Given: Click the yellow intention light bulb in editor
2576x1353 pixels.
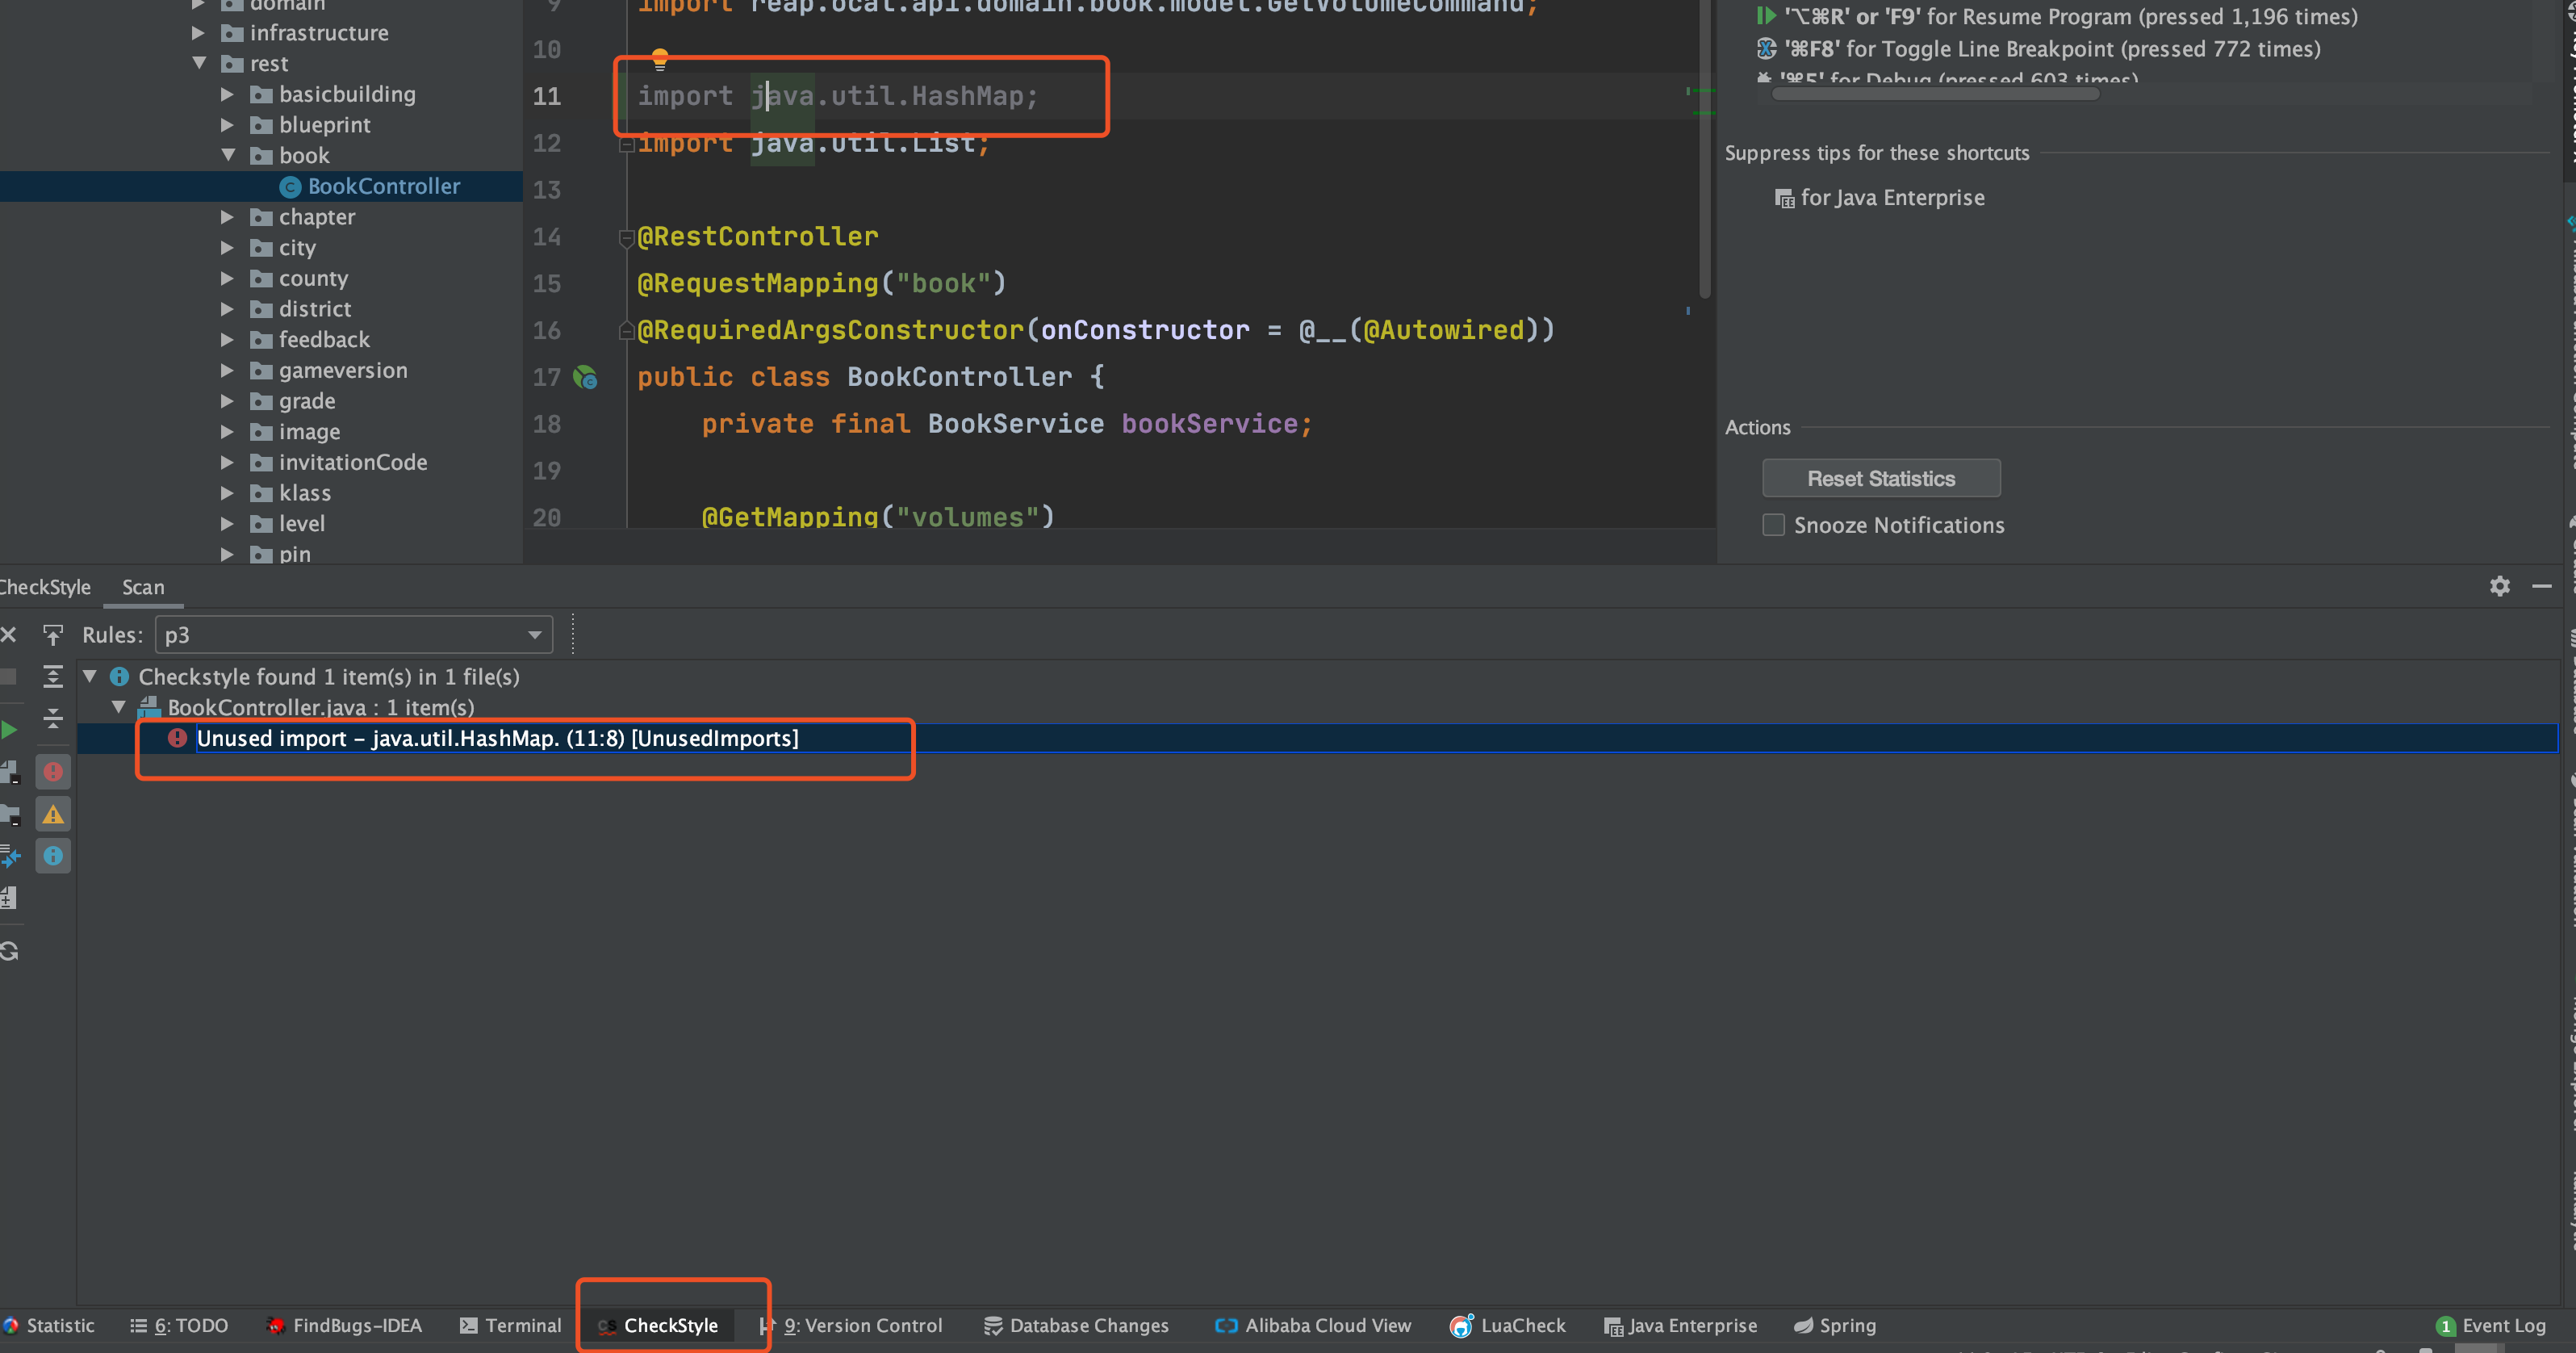Looking at the screenshot, I should click(660, 58).
